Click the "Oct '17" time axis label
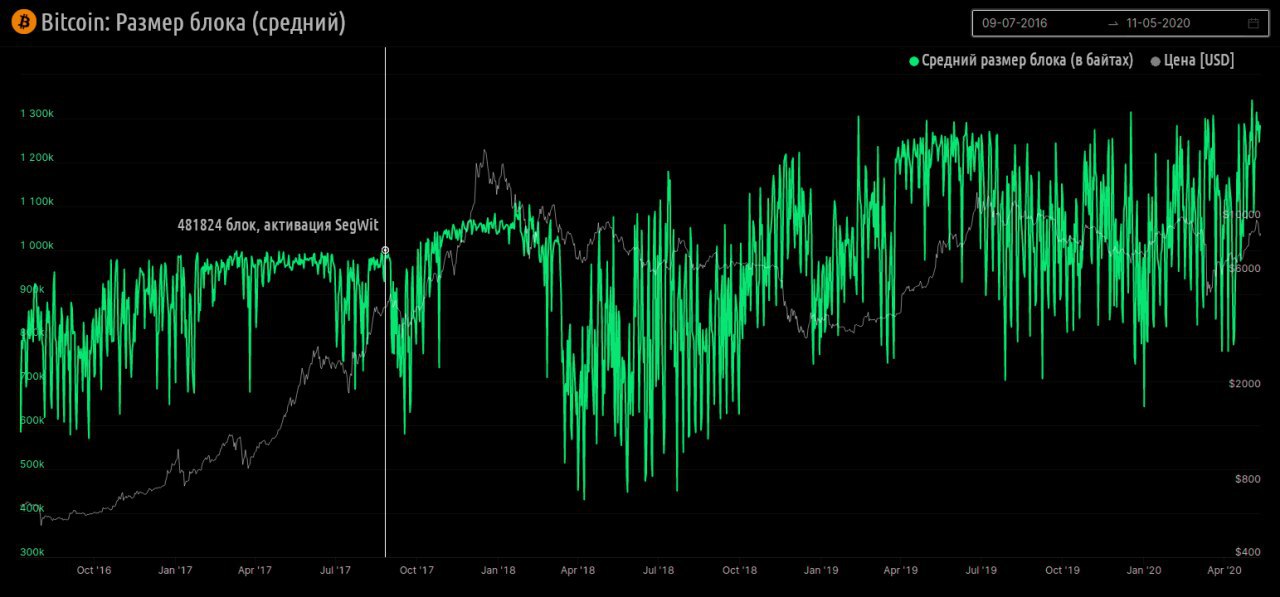Image resolution: width=1280 pixels, height=597 pixels. [416, 571]
